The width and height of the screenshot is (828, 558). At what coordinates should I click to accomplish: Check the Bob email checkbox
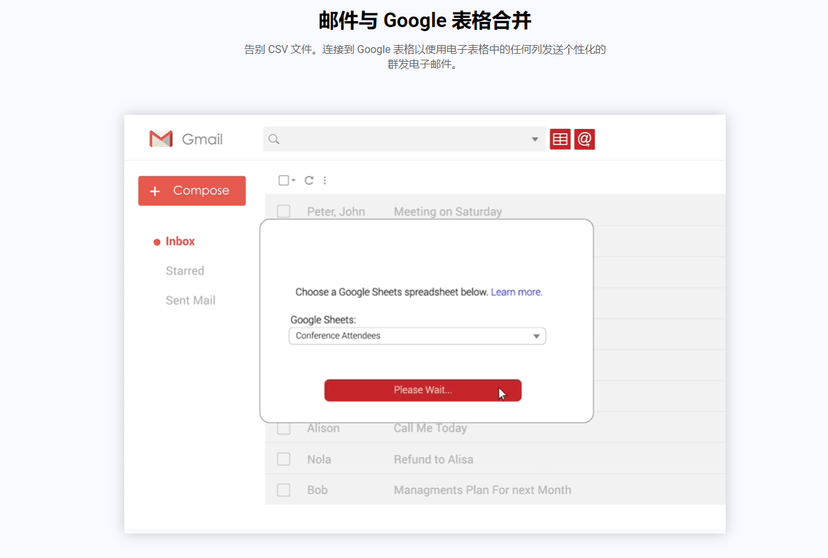(x=284, y=490)
